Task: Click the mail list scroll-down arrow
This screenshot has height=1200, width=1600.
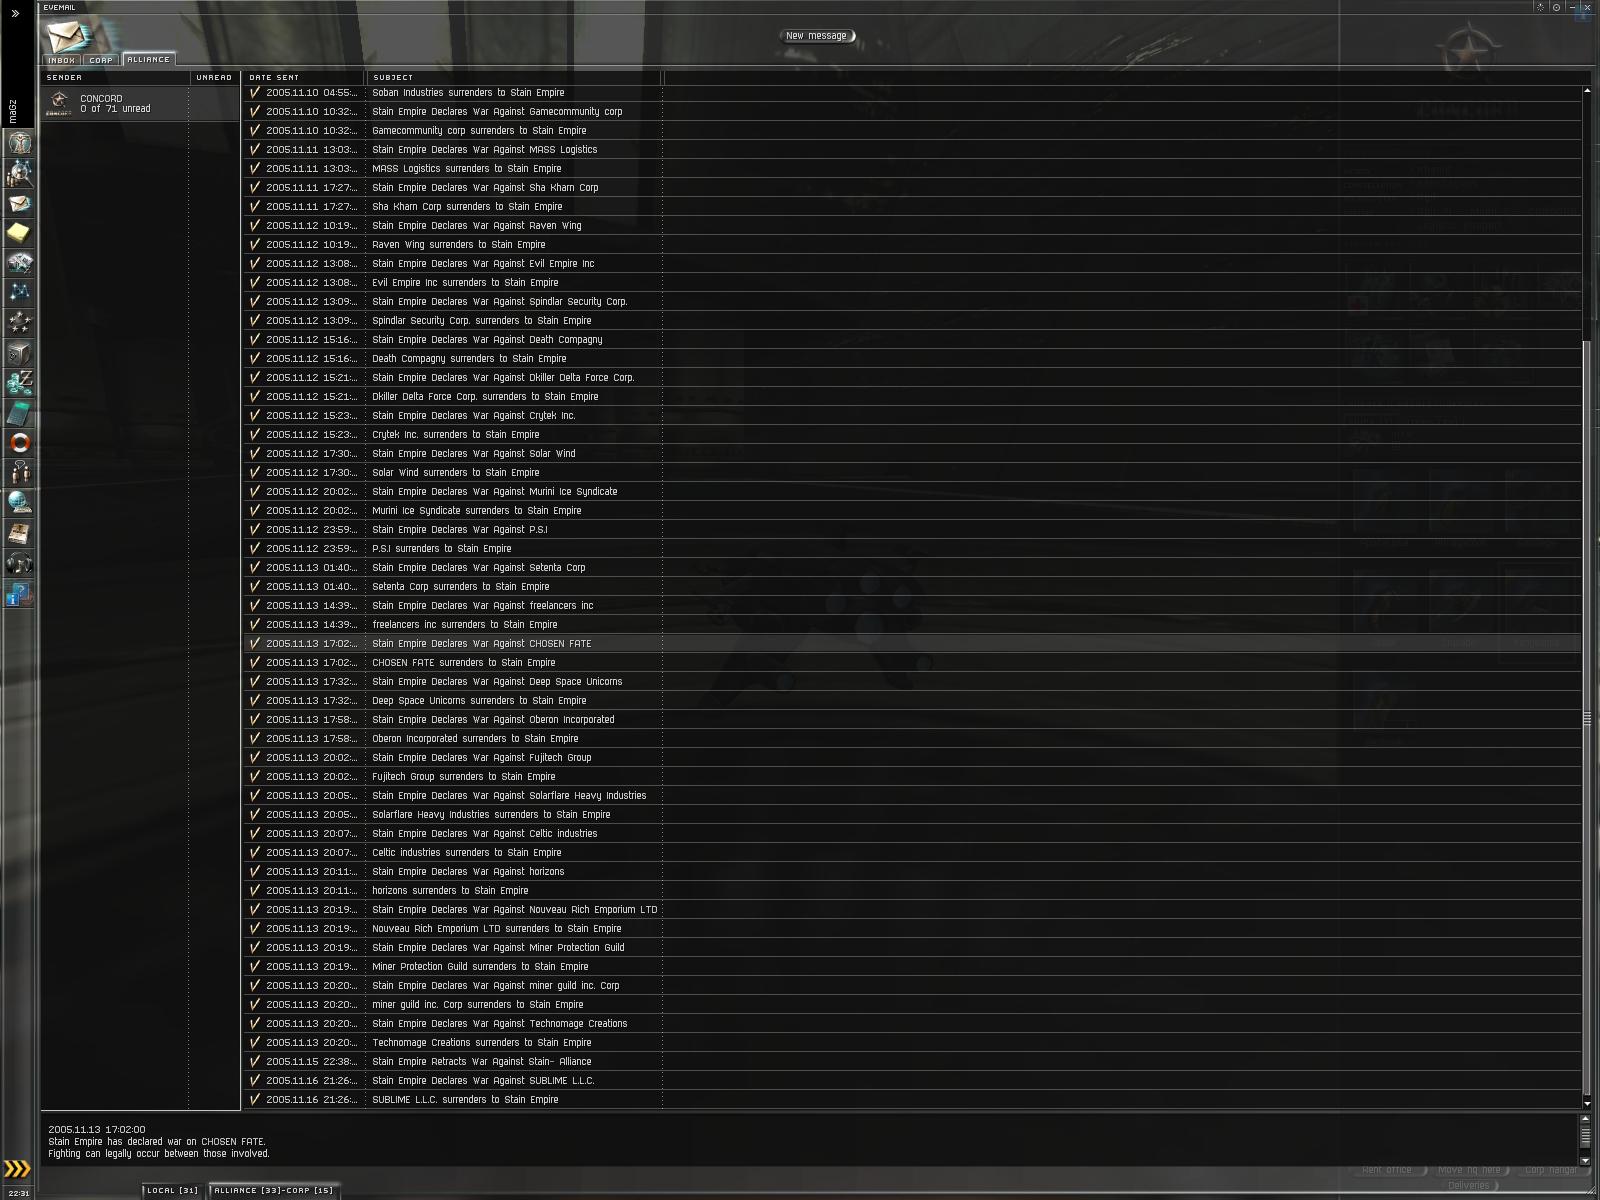Action: (x=1587, y=1104)
